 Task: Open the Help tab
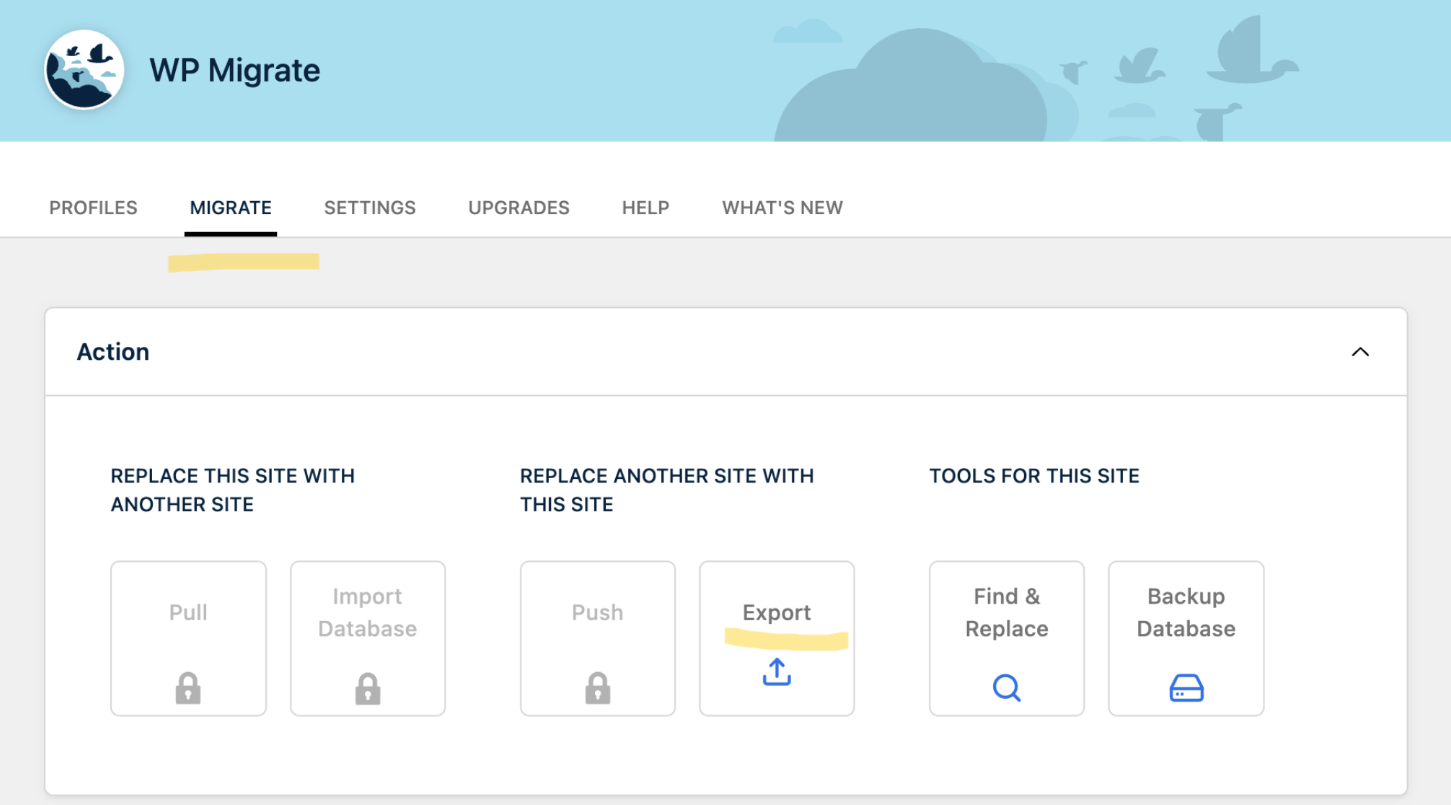(x=646, y=208)
